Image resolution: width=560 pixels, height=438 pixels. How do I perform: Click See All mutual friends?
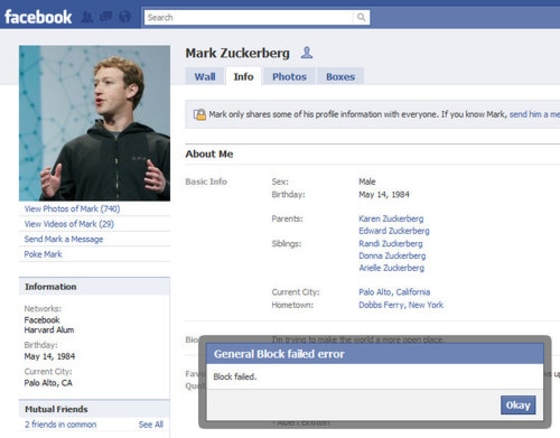pyautogui.click(x=151, y=424)
